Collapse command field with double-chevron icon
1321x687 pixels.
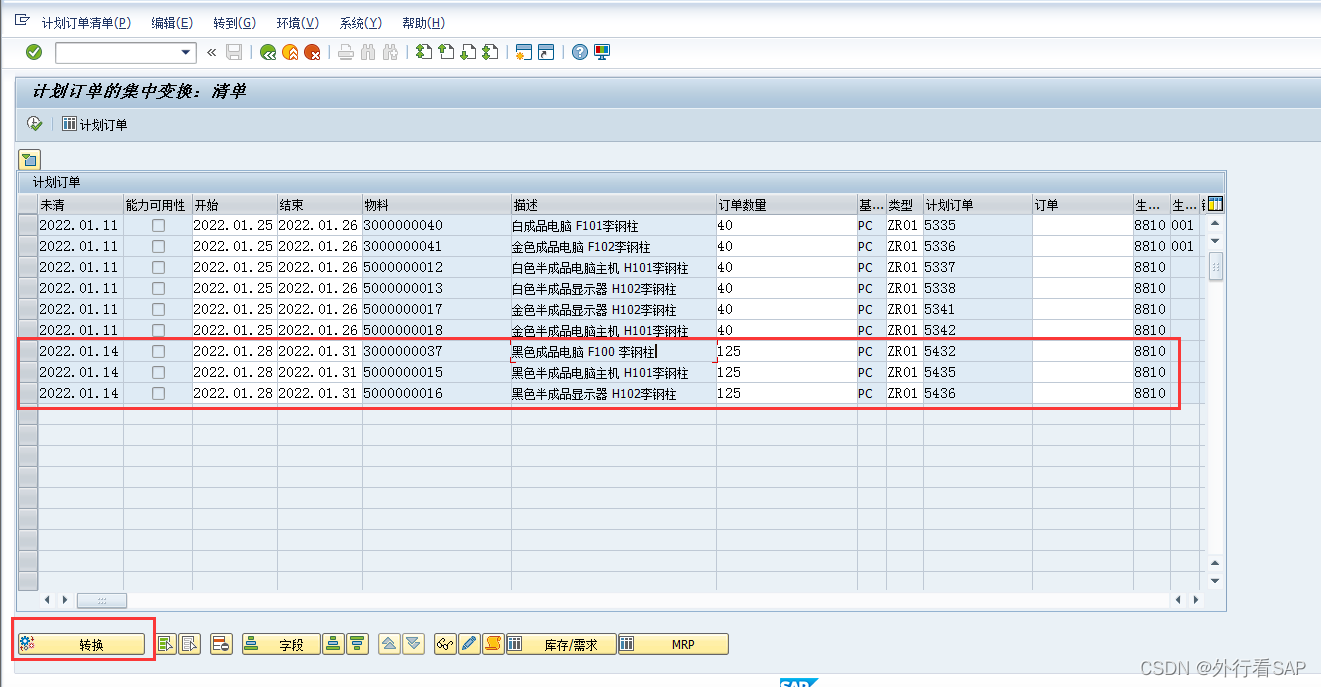pos(212,52)
